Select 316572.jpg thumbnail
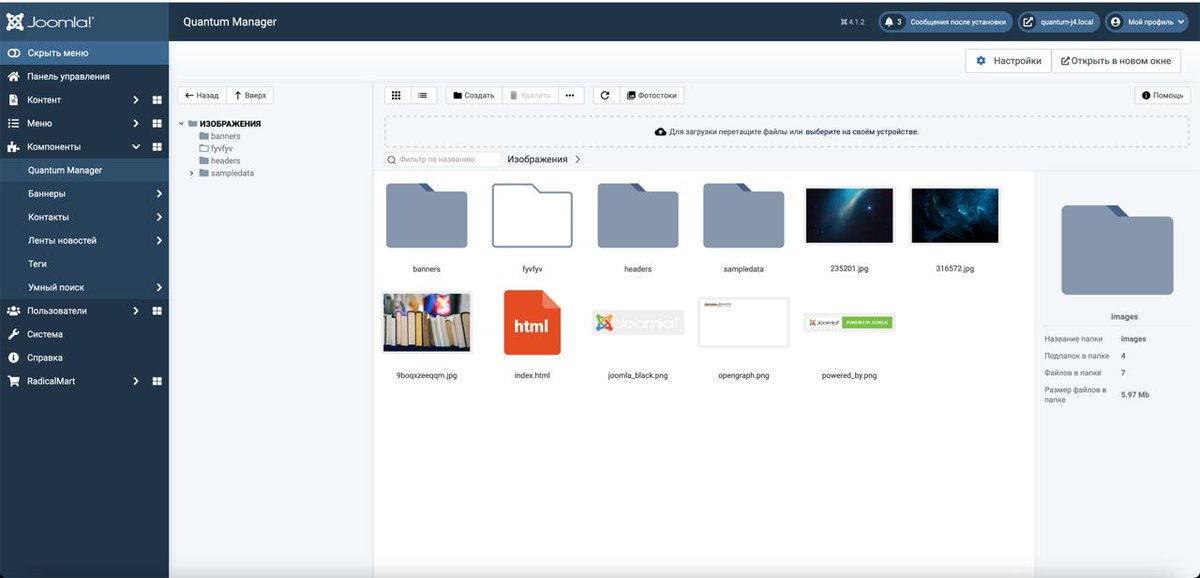1200x578 pixels. coord(955,215)
